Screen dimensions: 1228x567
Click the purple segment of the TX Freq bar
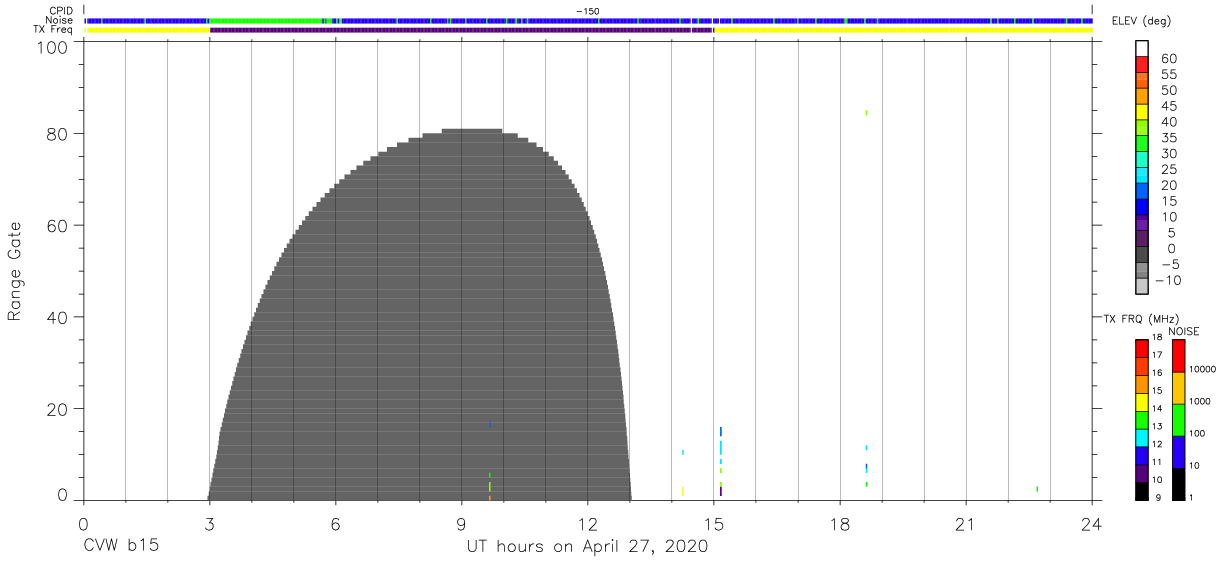tap(461, 30)
